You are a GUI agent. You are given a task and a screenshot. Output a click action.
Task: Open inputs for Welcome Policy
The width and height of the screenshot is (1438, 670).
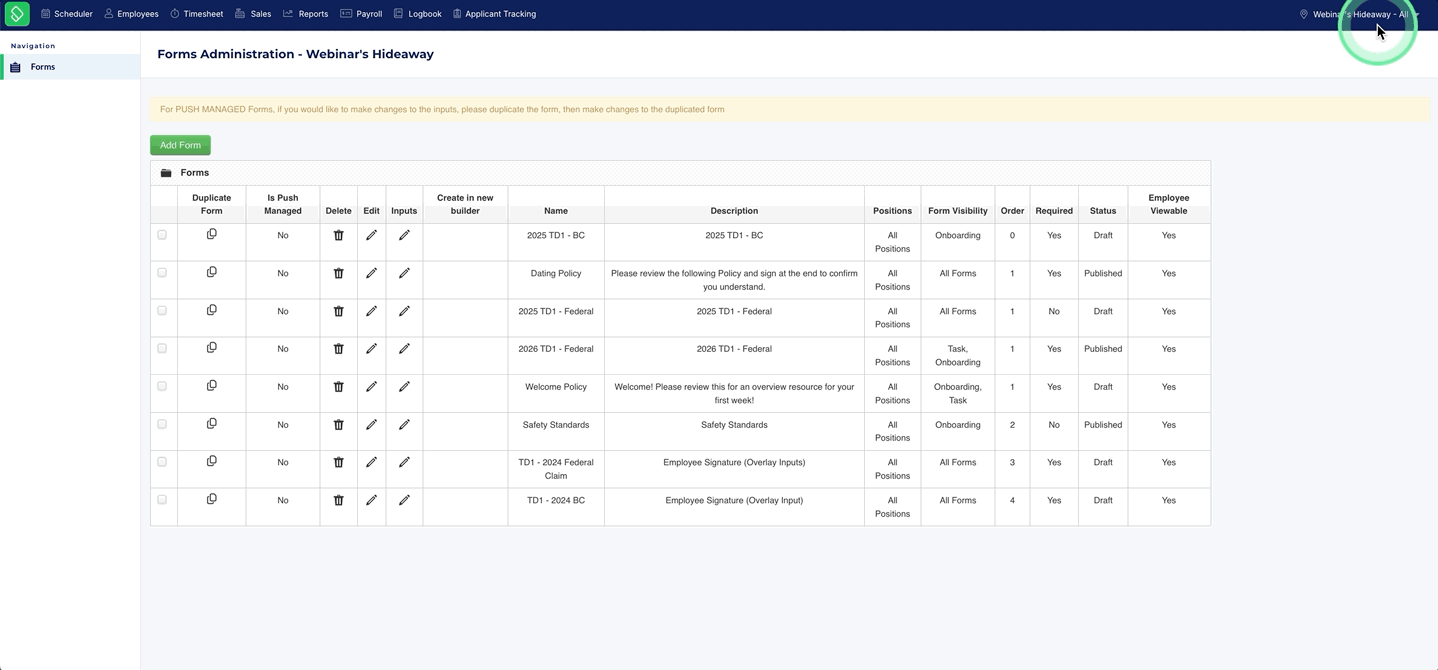[404, 387]
